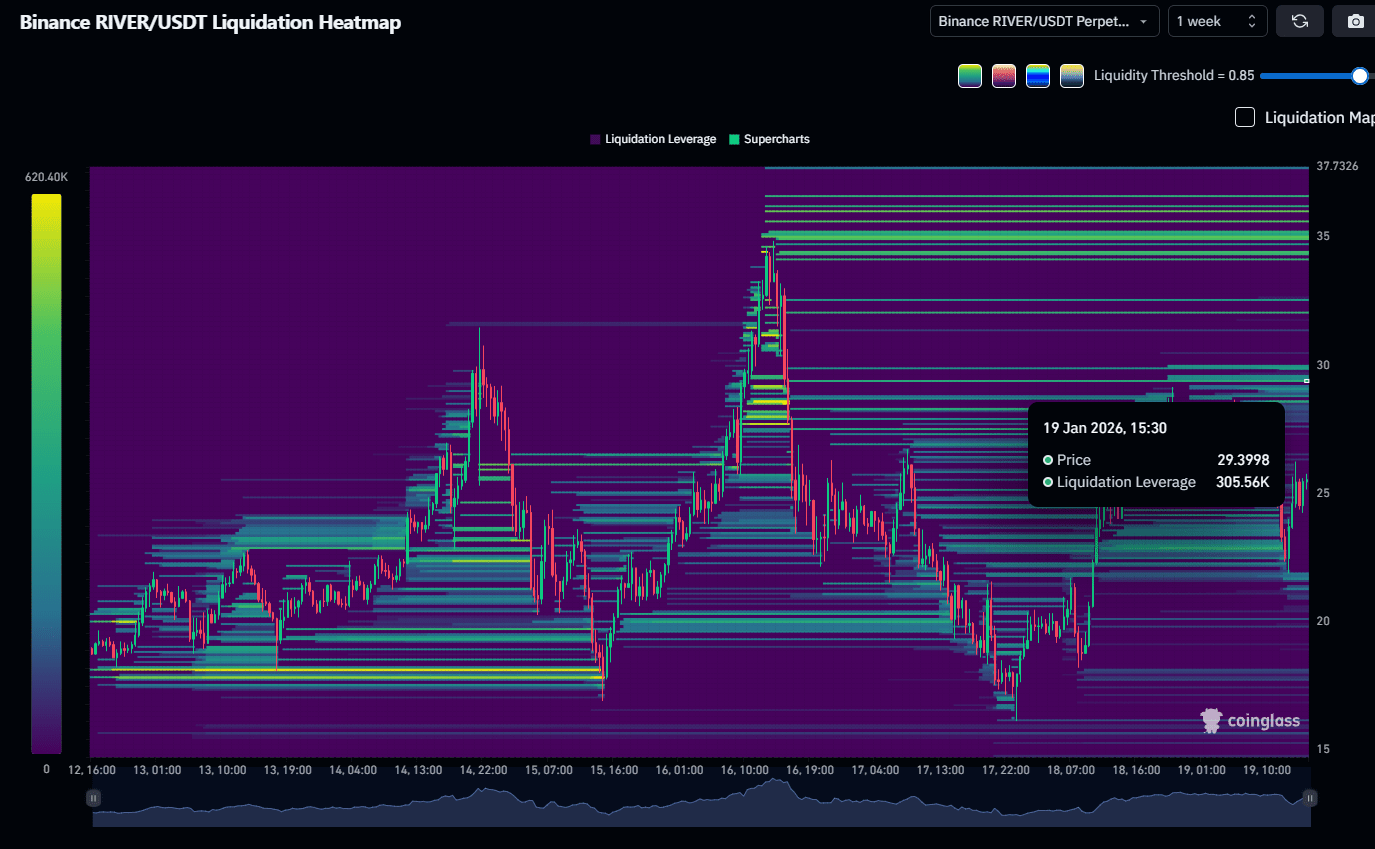Enable the Liquidation Map checkbox
1375x849 pixels.
pyautogui.click(x=1245, y=118)
